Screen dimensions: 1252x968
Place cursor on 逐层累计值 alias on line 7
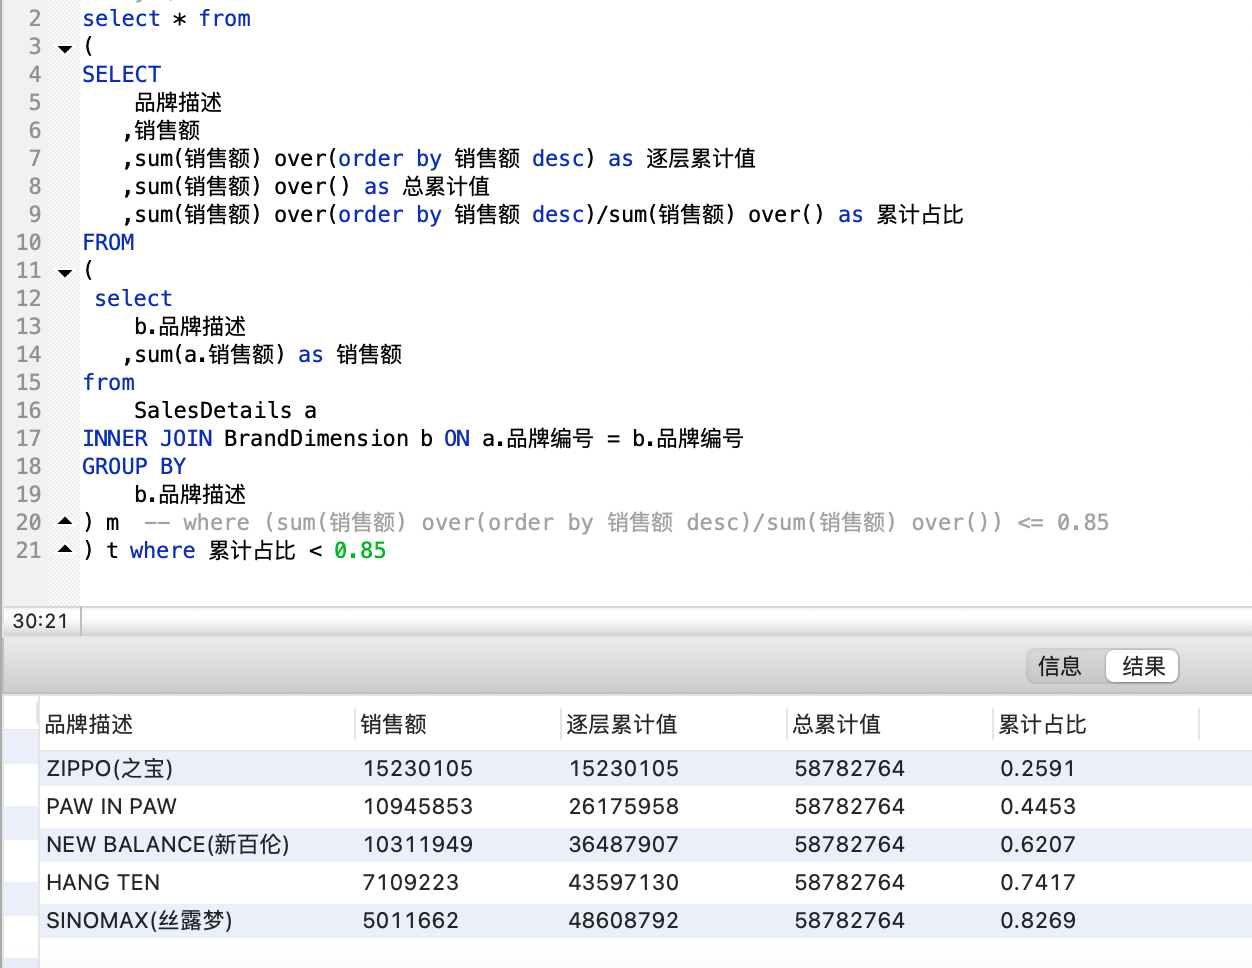pyautogui.click(x=701, y=158)
